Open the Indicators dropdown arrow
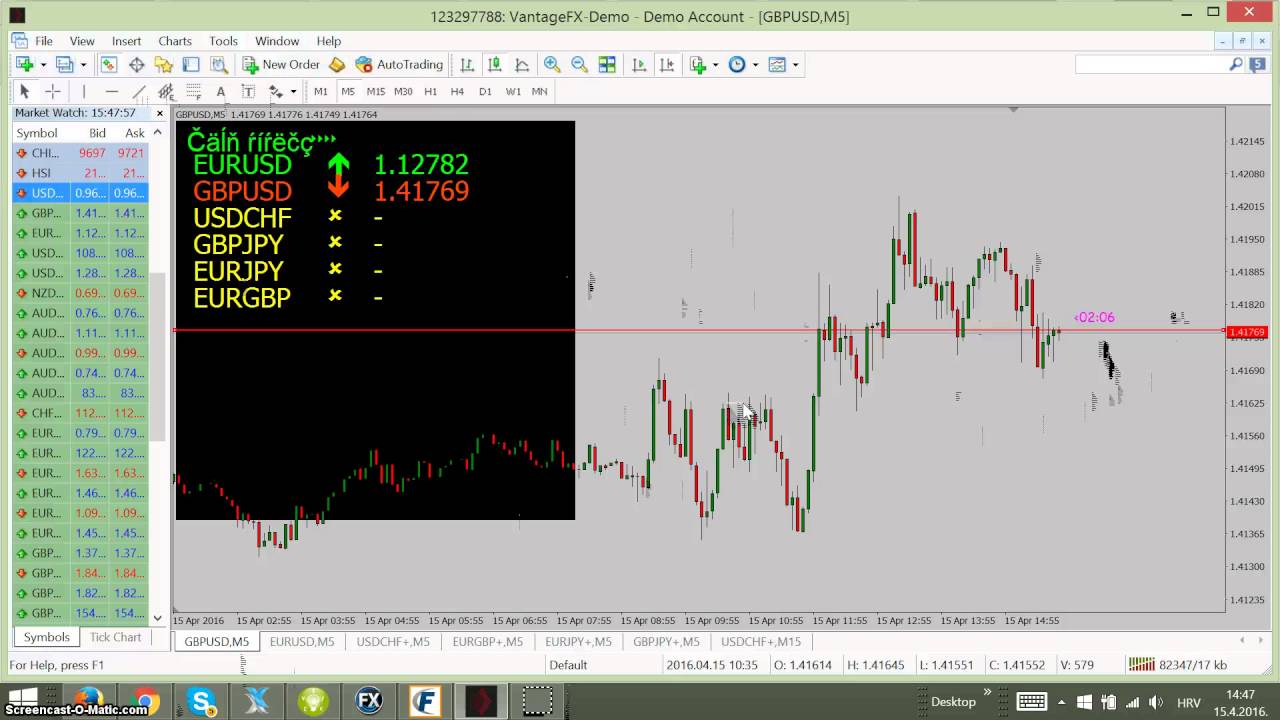The width and height of the screenshot is (1280, 720). (x=715, y=65)
